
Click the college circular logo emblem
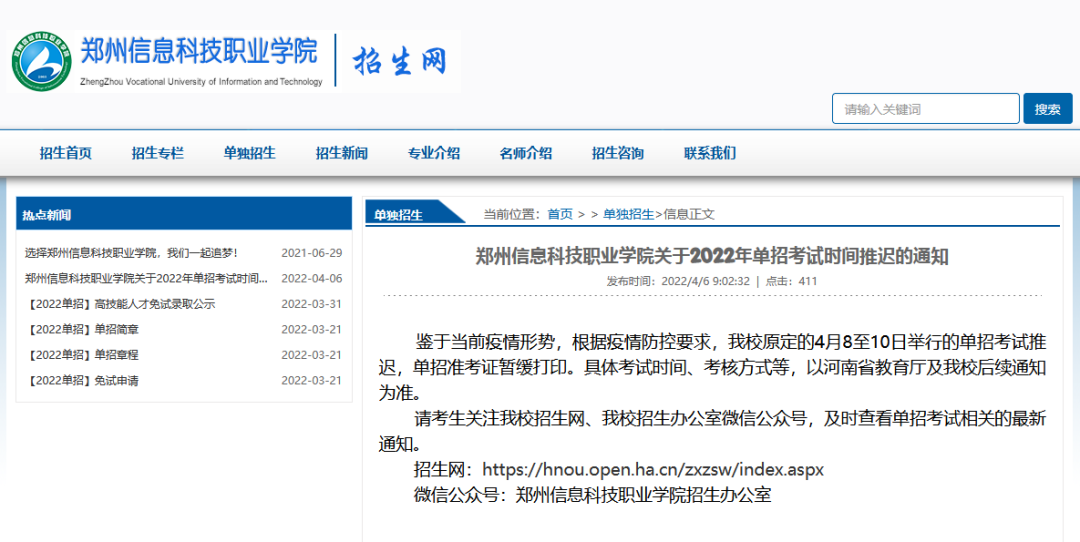42,61
